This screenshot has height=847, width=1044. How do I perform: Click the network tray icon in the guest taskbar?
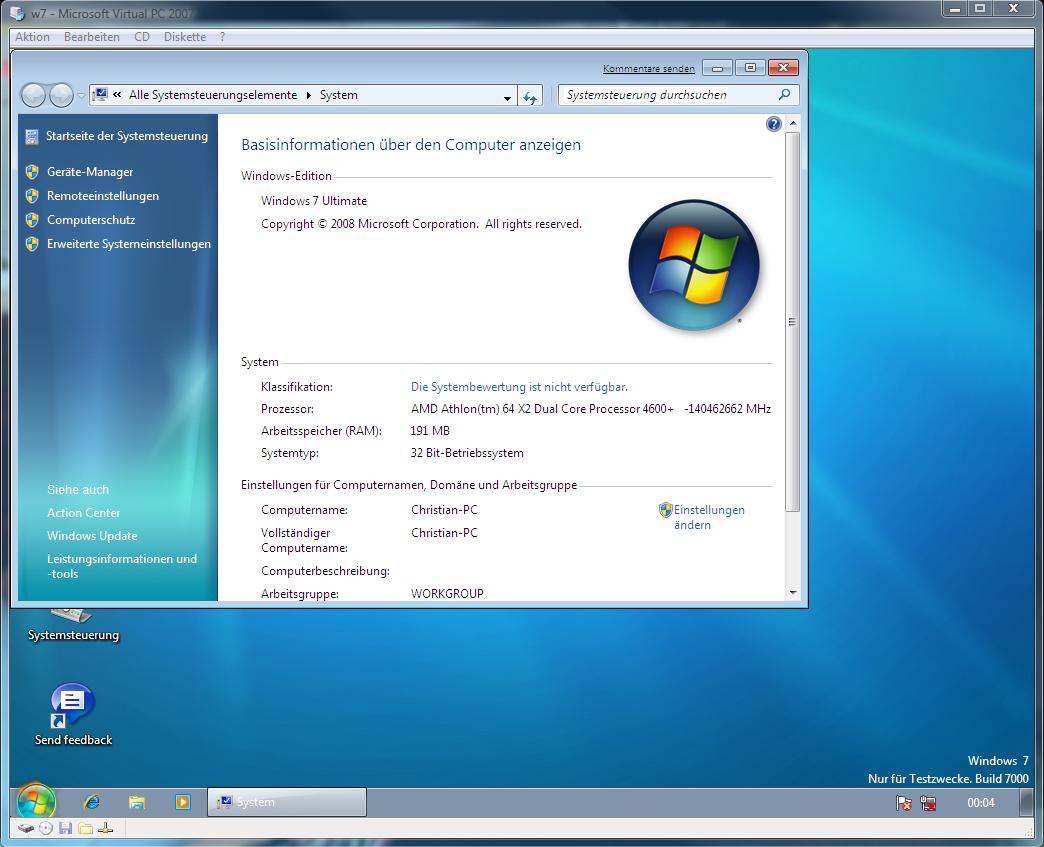(928, 803)
